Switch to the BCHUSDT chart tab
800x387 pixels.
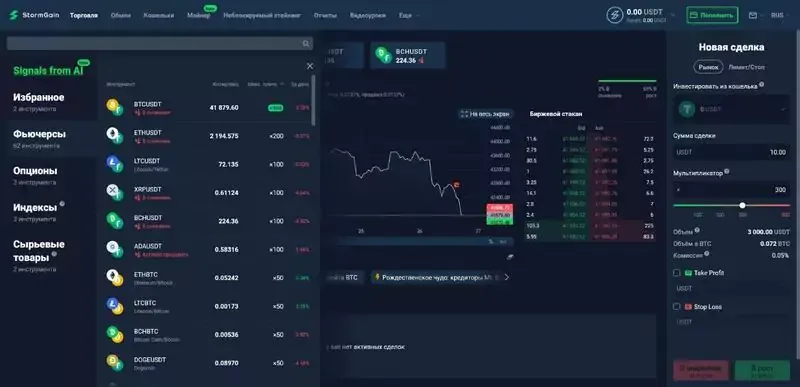tap(408, 56)
